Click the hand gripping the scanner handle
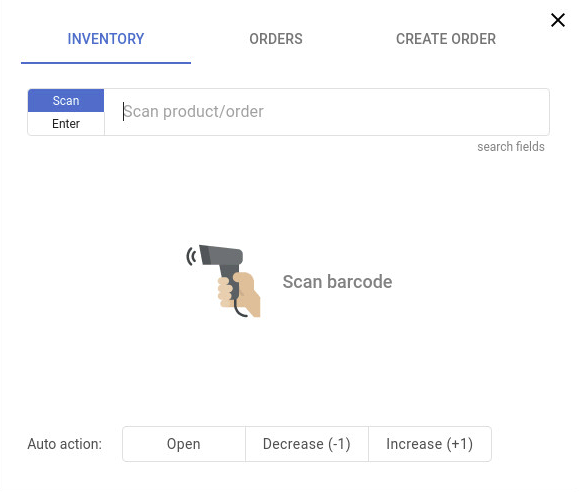 click(239, 294)
